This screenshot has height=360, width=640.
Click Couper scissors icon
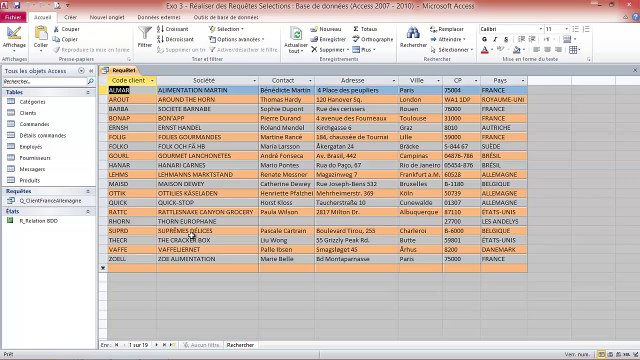pyautogui.click(x=56, y=29)
